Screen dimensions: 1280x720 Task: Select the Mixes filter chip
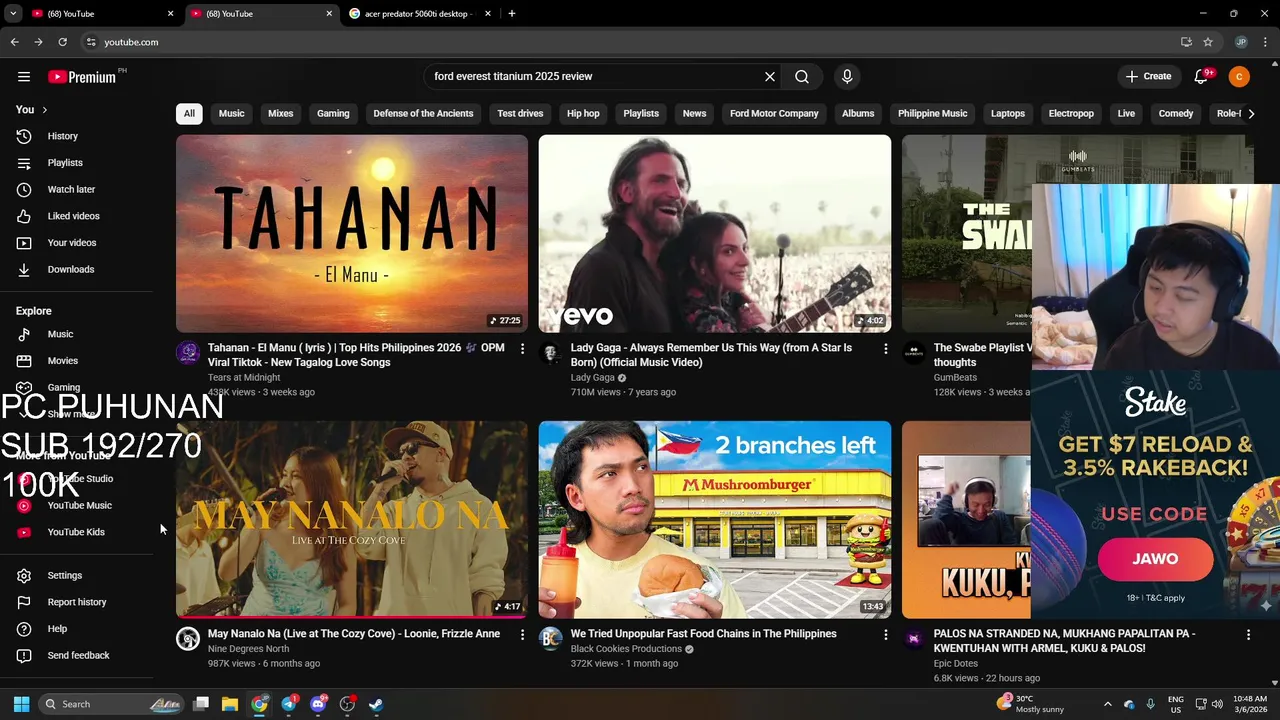(x=281, y=114)
